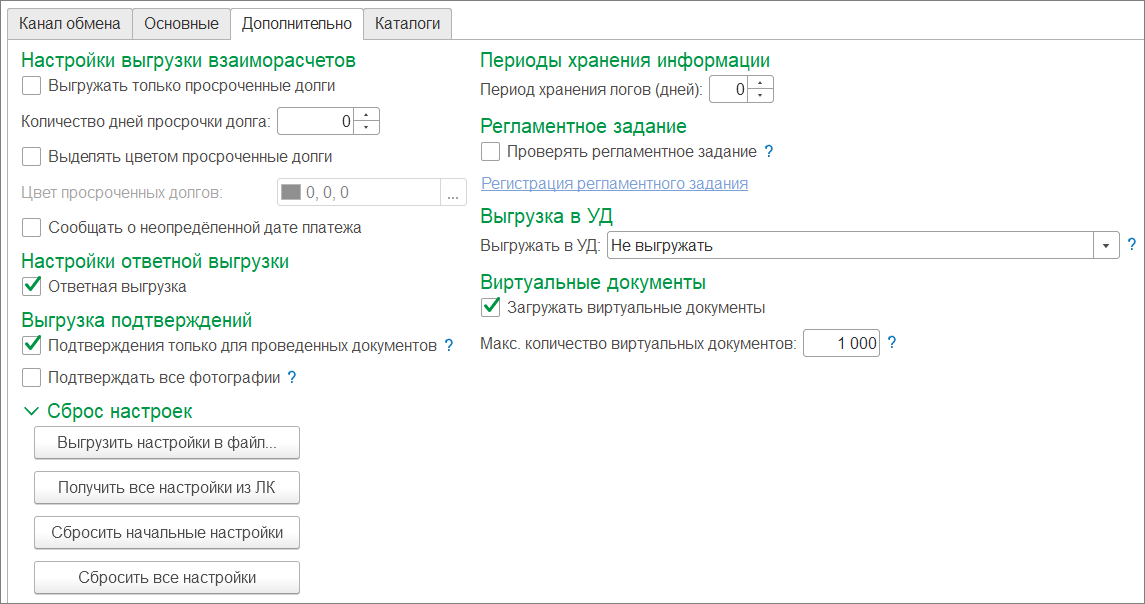Screen dimensions: 1145x604
Task: Click the Настройки выгрузки взаиморасчетов heading
Action: pos(188,60)
